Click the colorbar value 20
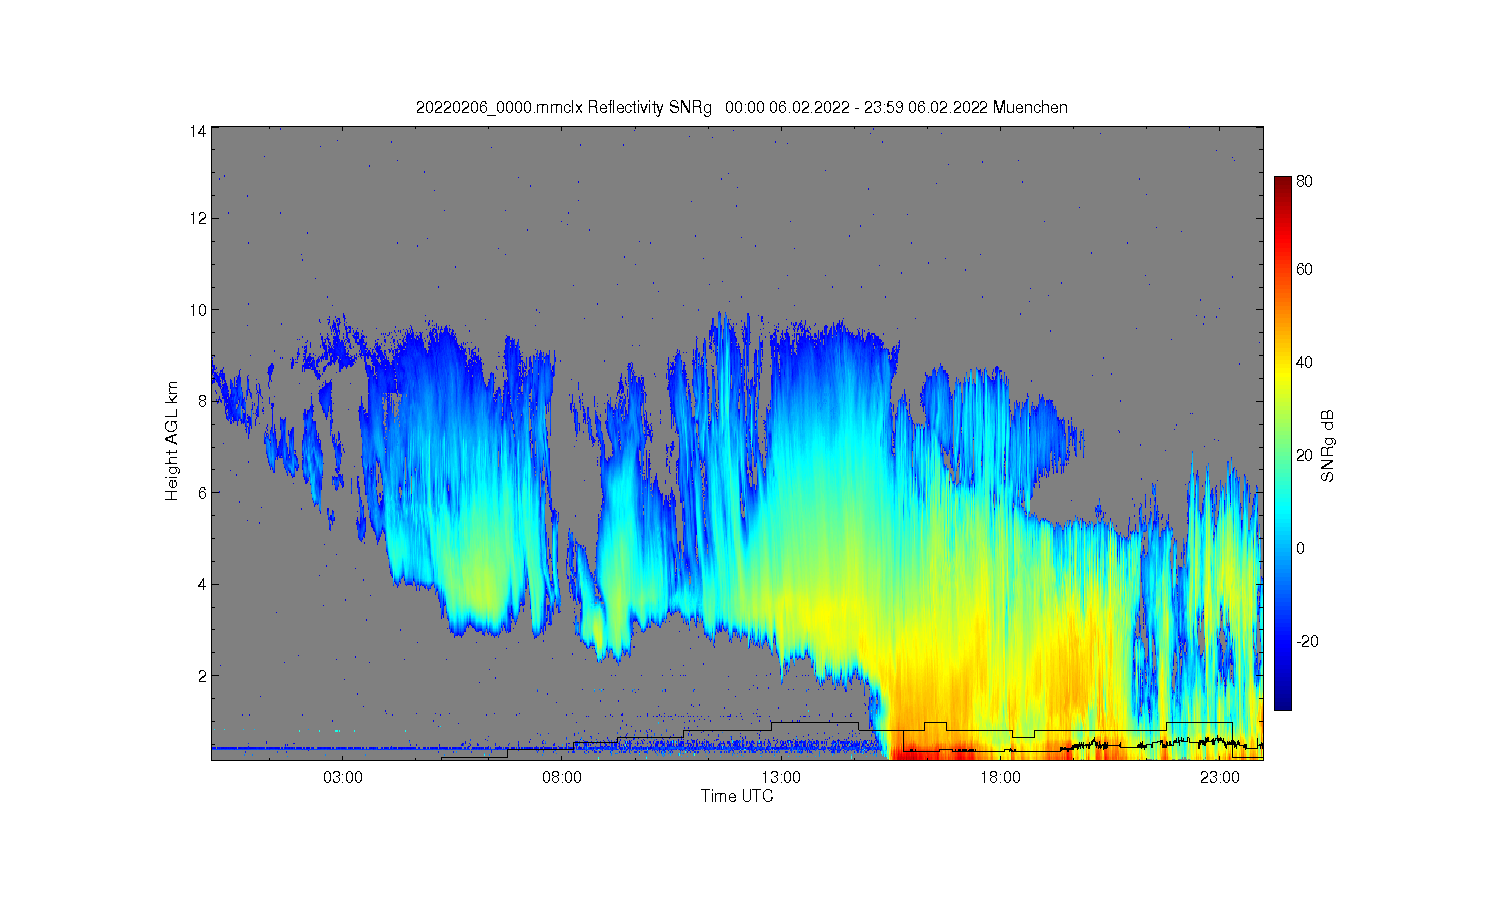1500x900 pixels. tap(1304, 455)
